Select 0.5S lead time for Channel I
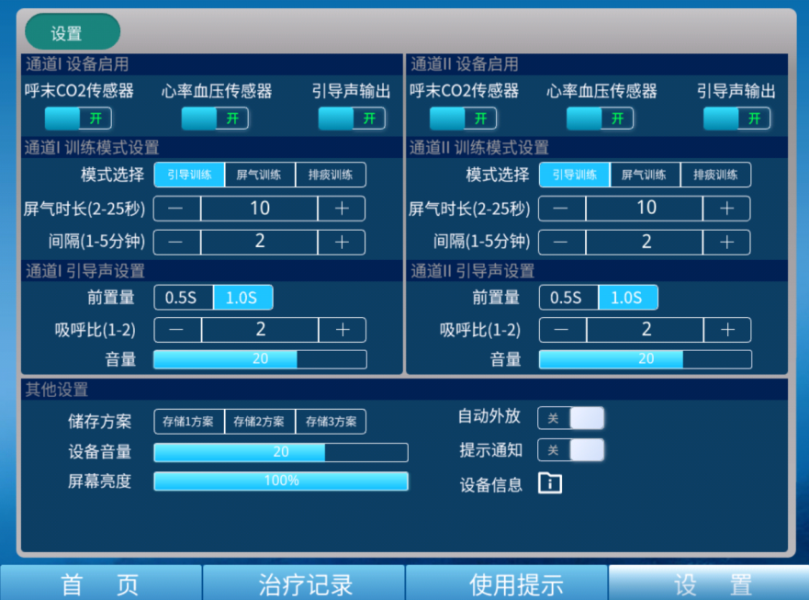The image size is (809, 600). (182, 298)
